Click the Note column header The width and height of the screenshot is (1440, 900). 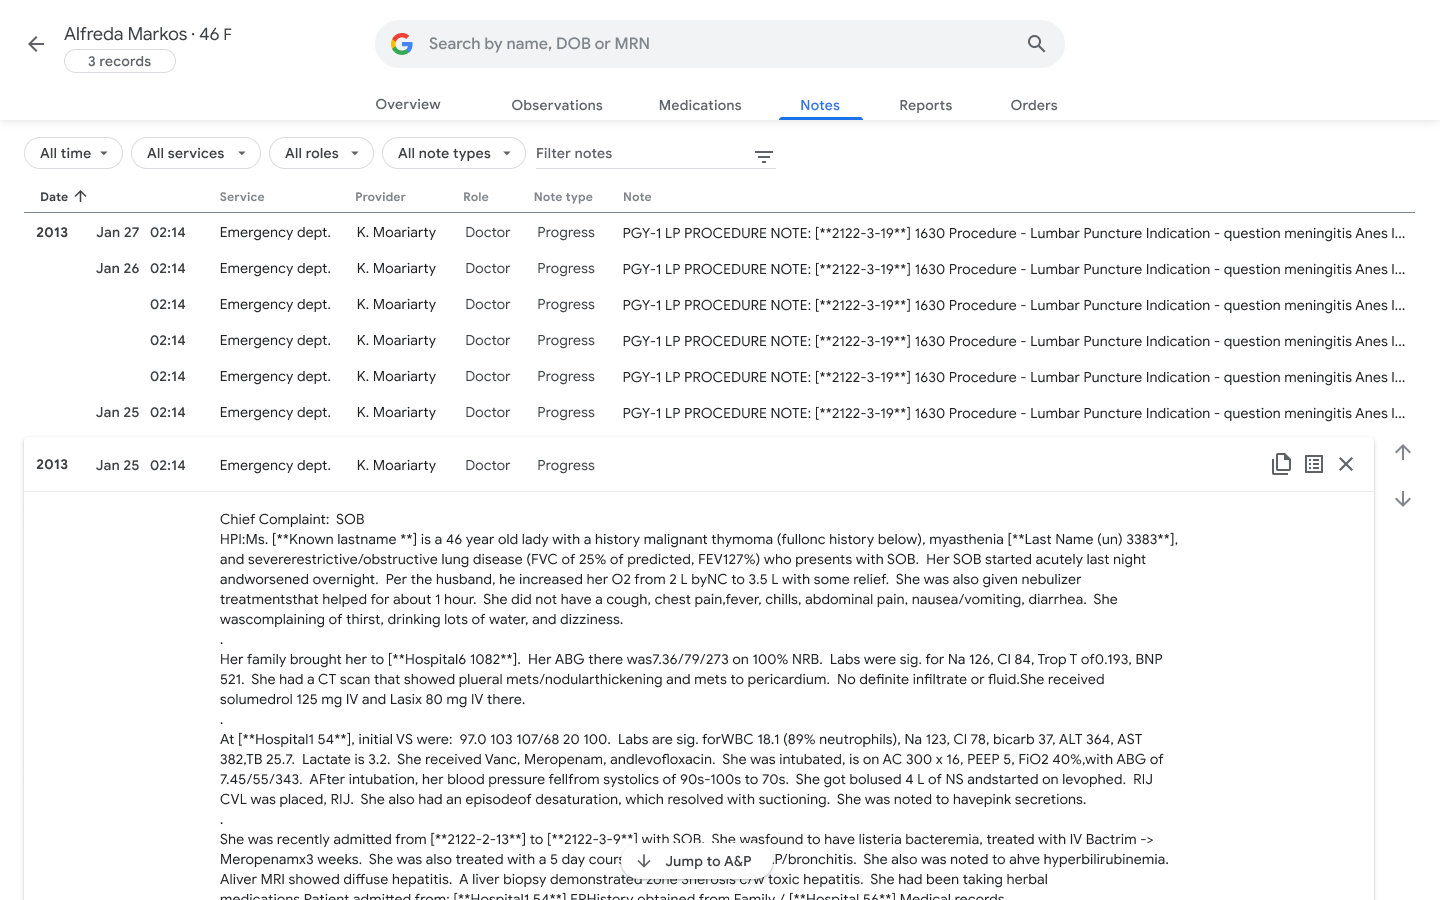(x=637, y=197)
